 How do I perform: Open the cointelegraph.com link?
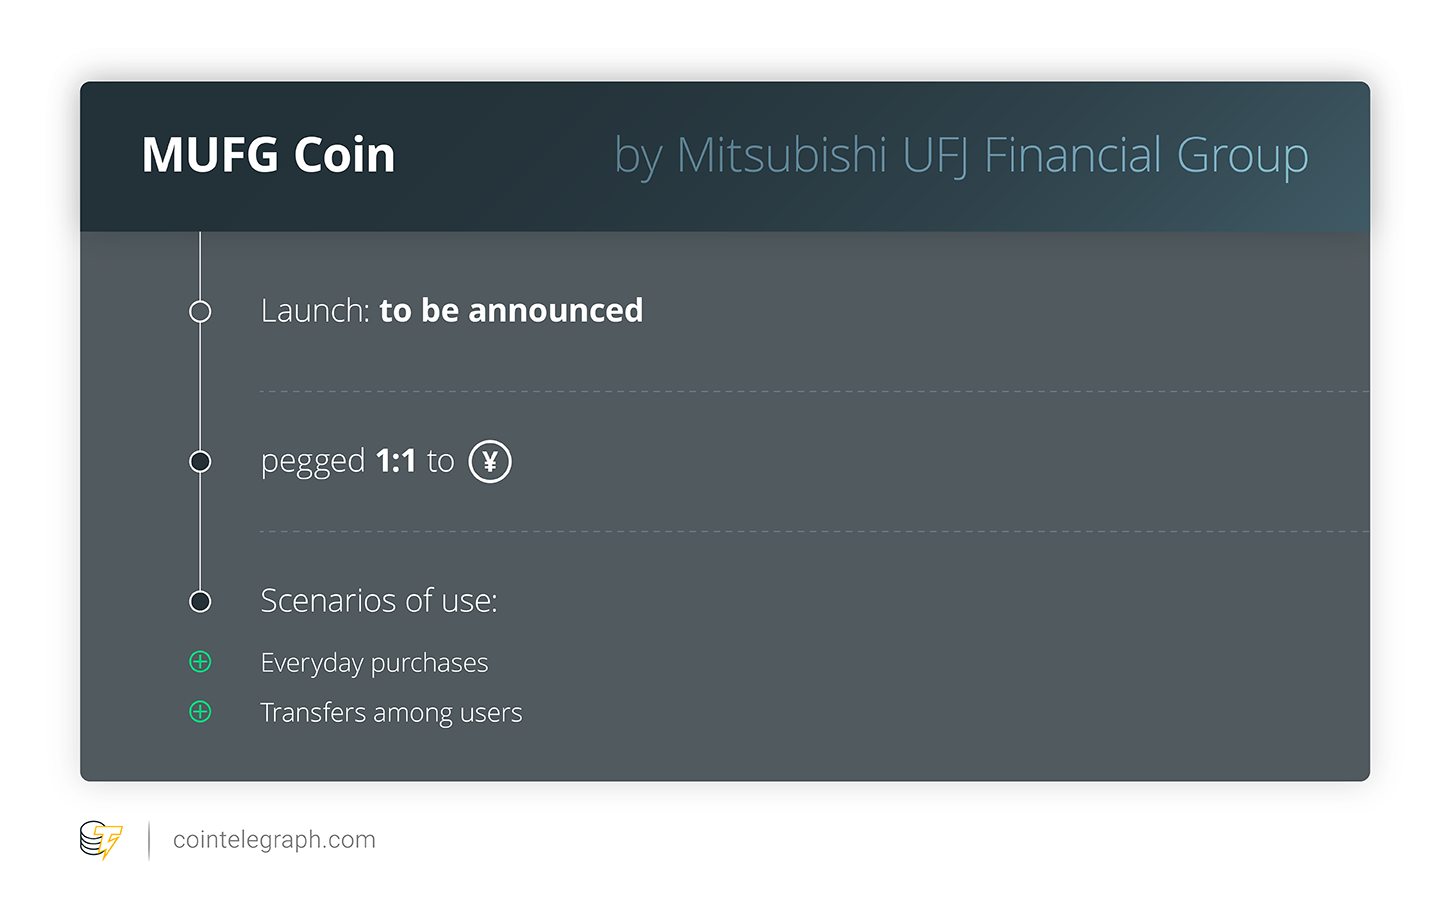point(274,840)
